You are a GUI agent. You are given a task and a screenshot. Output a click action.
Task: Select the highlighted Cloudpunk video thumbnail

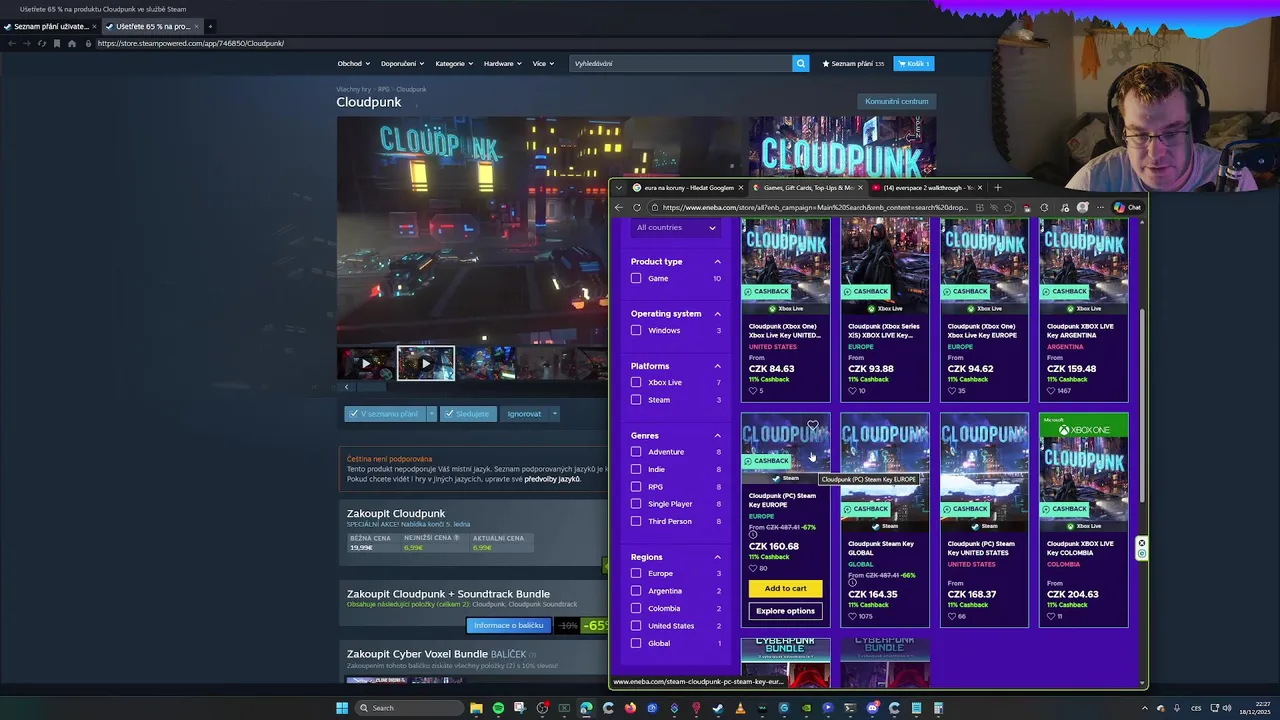point(425,363)
